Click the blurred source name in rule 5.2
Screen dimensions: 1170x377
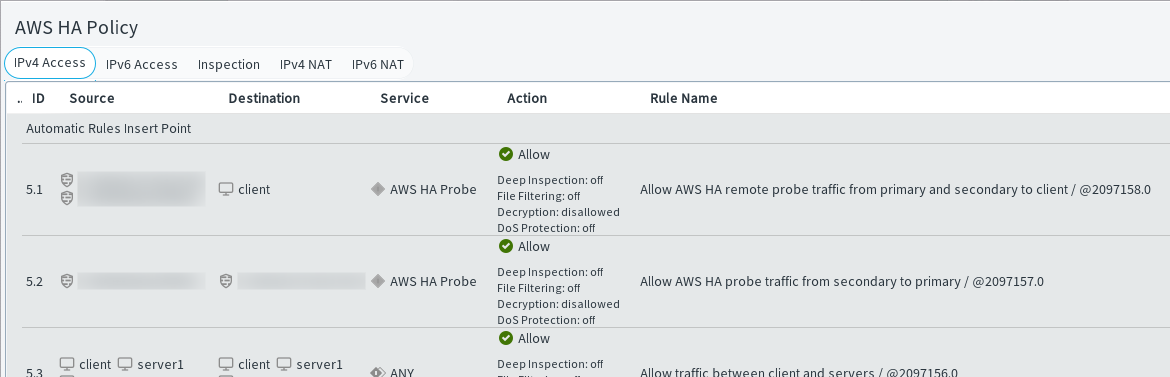pyautogui.click(x=141, y=281)
